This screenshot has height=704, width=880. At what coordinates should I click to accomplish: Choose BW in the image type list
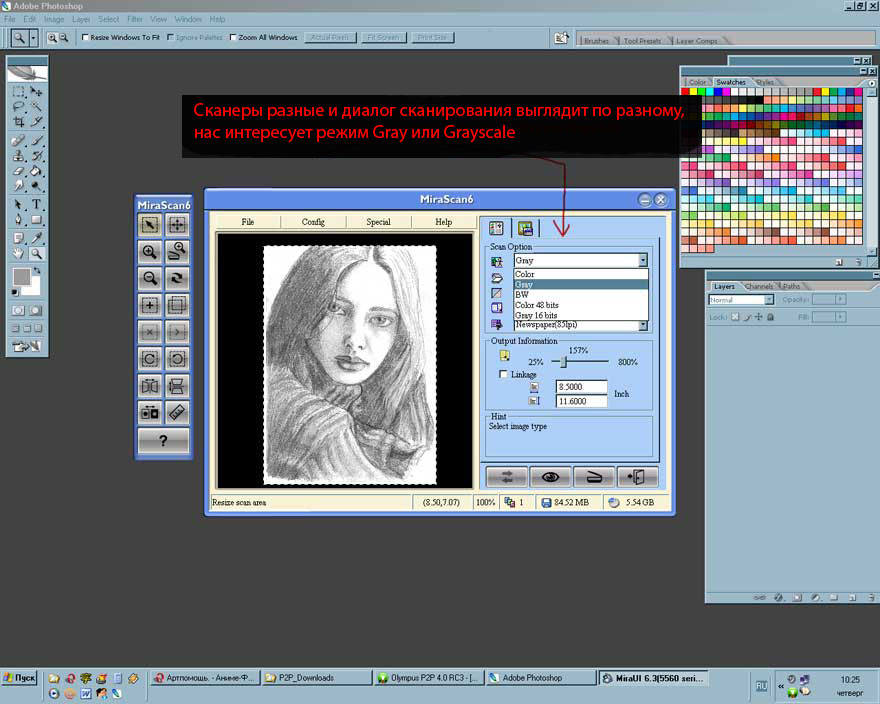tap(581, 295)
